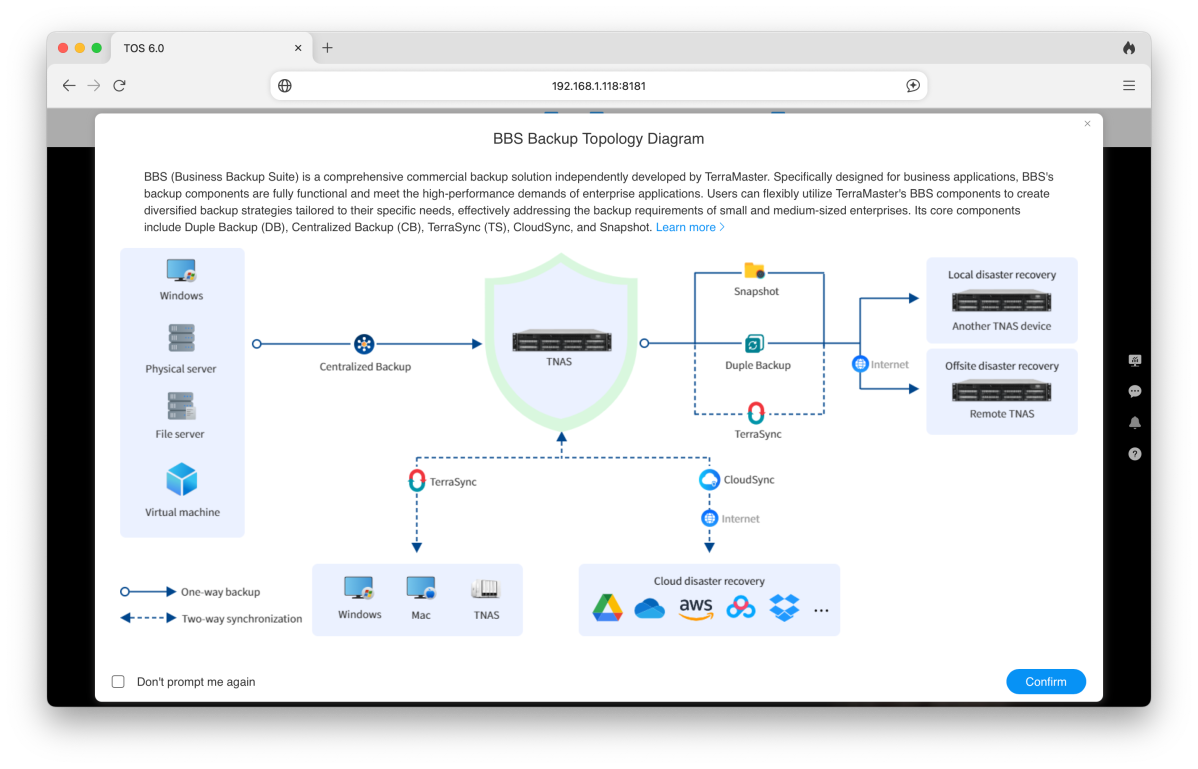The width and height of the screenshot is (1198, 769).
Task: Reload the current page
Action: click(x=119, y=86)
